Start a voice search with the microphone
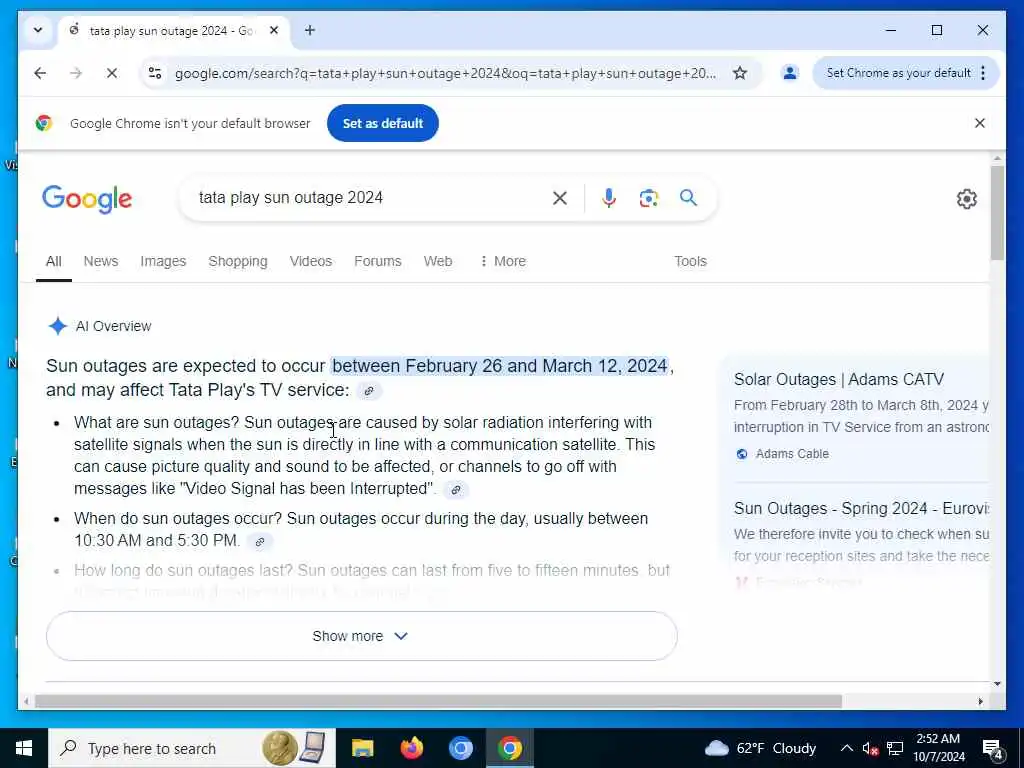 pos(609,198)
